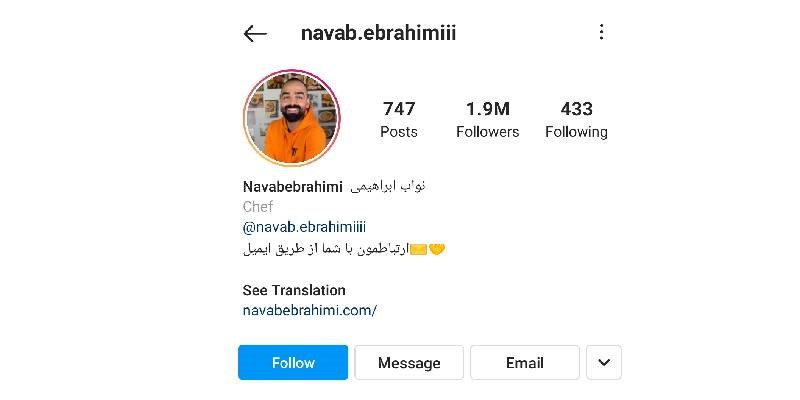Open the @navab.ebrahimiiii mention link

tap(304, 227)
